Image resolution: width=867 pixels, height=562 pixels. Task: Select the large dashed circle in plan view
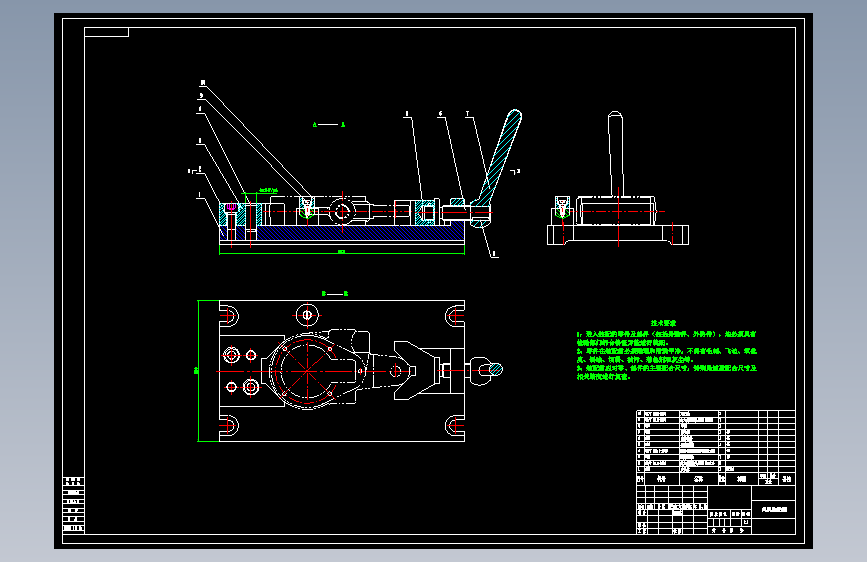click(x=307, y=370)
